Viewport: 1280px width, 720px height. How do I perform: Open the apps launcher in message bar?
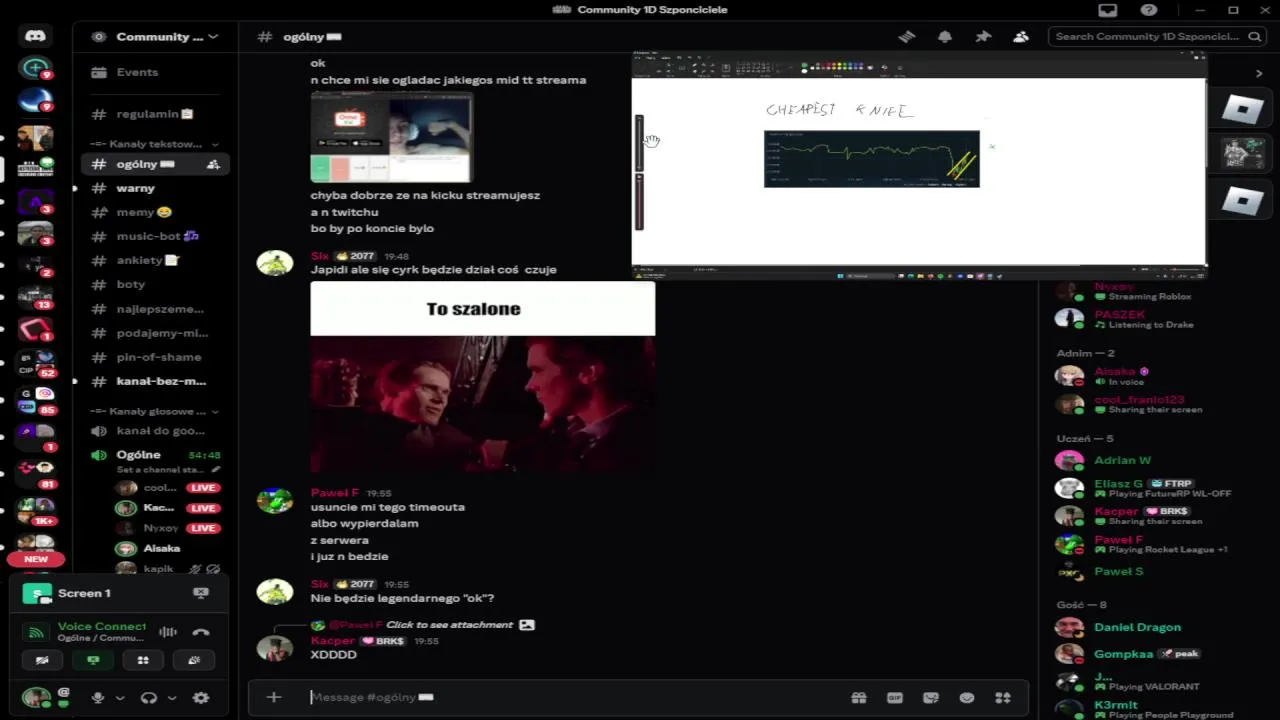click(x=1003, y=698)
